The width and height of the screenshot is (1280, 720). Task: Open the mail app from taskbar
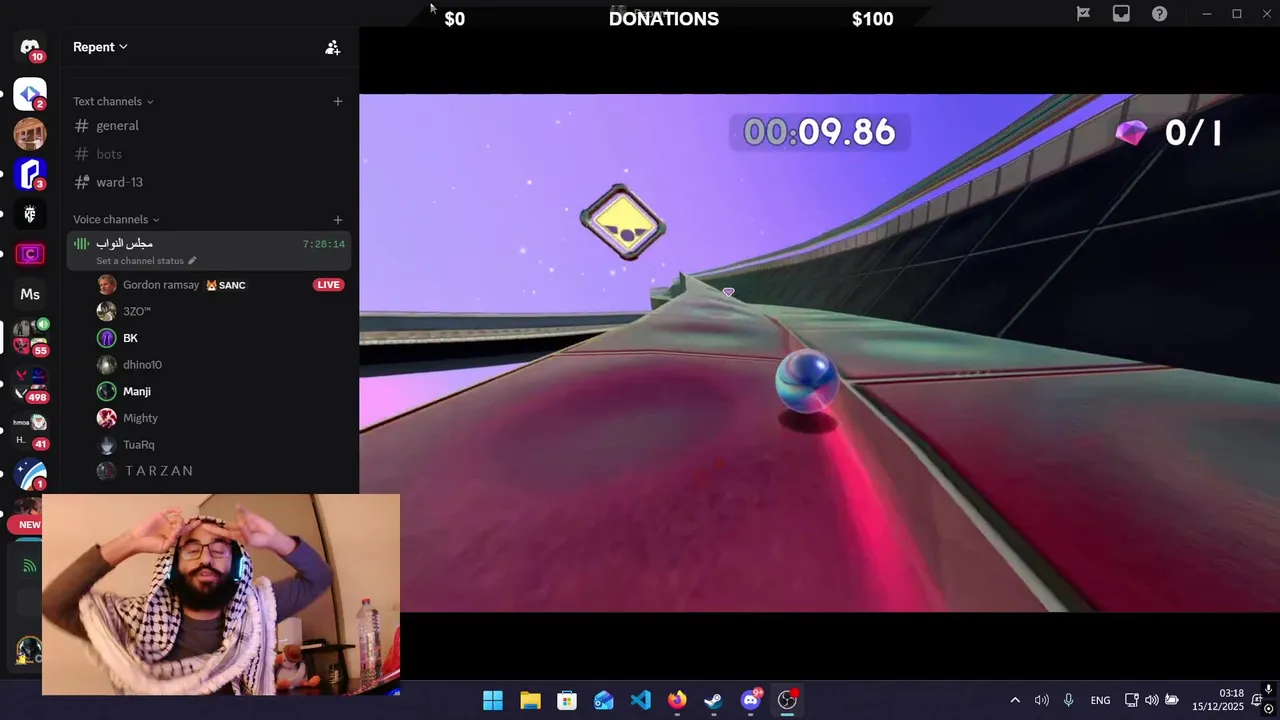(x=604, y=700)
